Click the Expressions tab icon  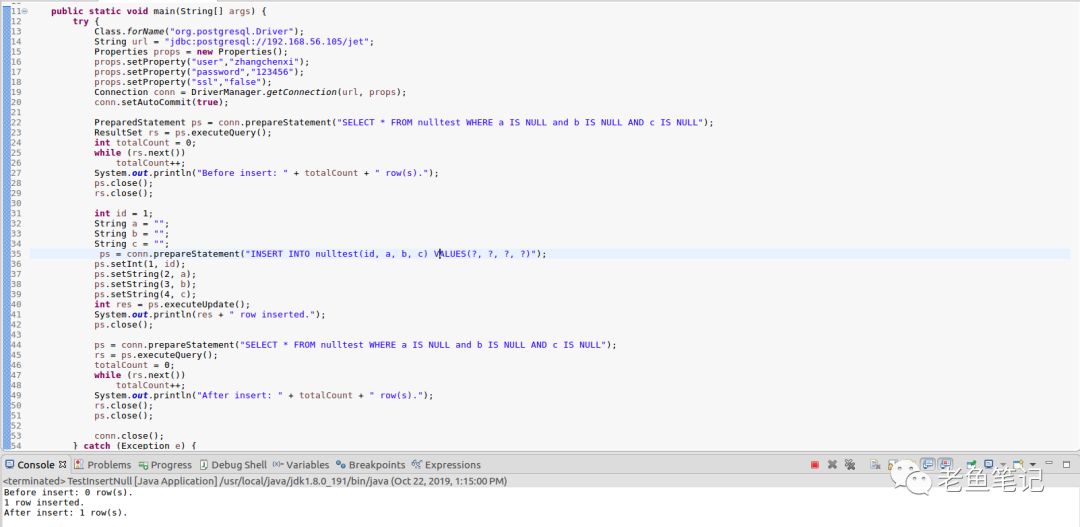417,465
